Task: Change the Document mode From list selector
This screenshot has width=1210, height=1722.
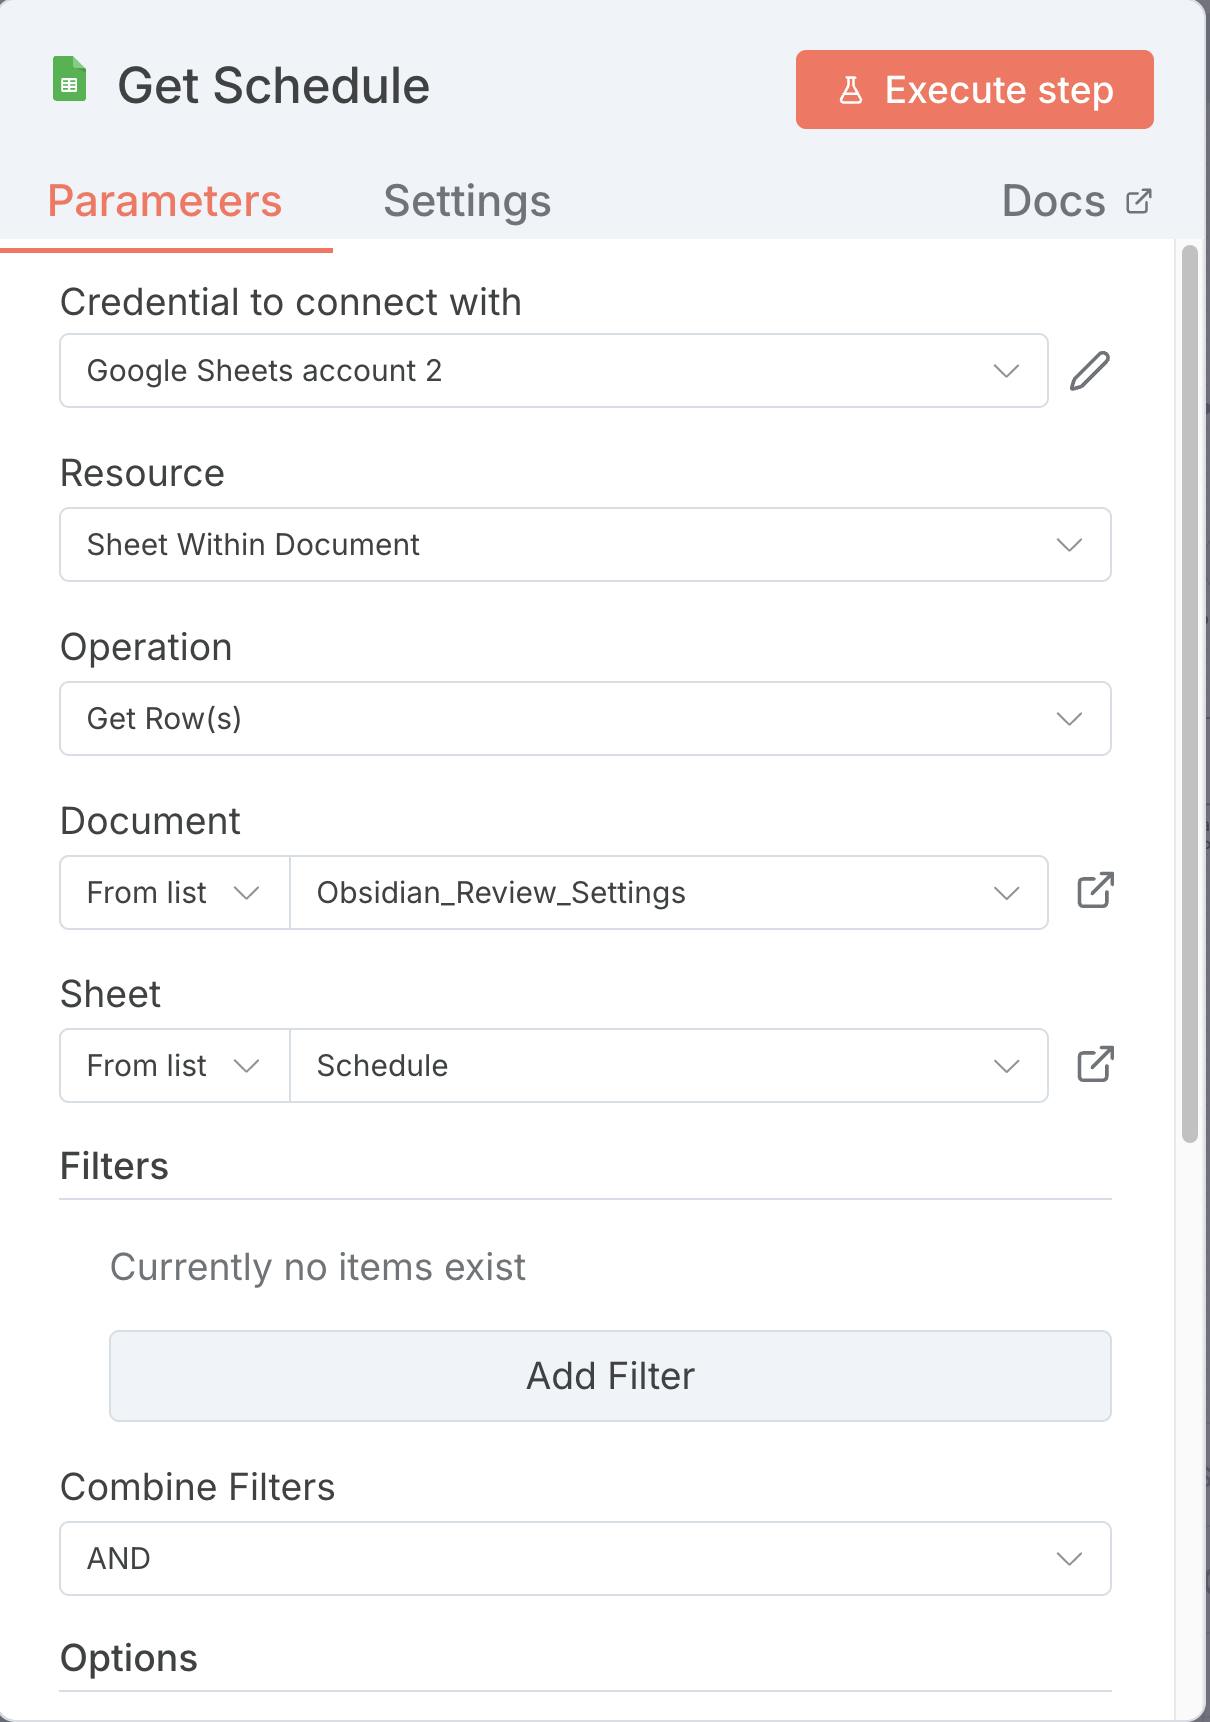Action: coord(174,893)
